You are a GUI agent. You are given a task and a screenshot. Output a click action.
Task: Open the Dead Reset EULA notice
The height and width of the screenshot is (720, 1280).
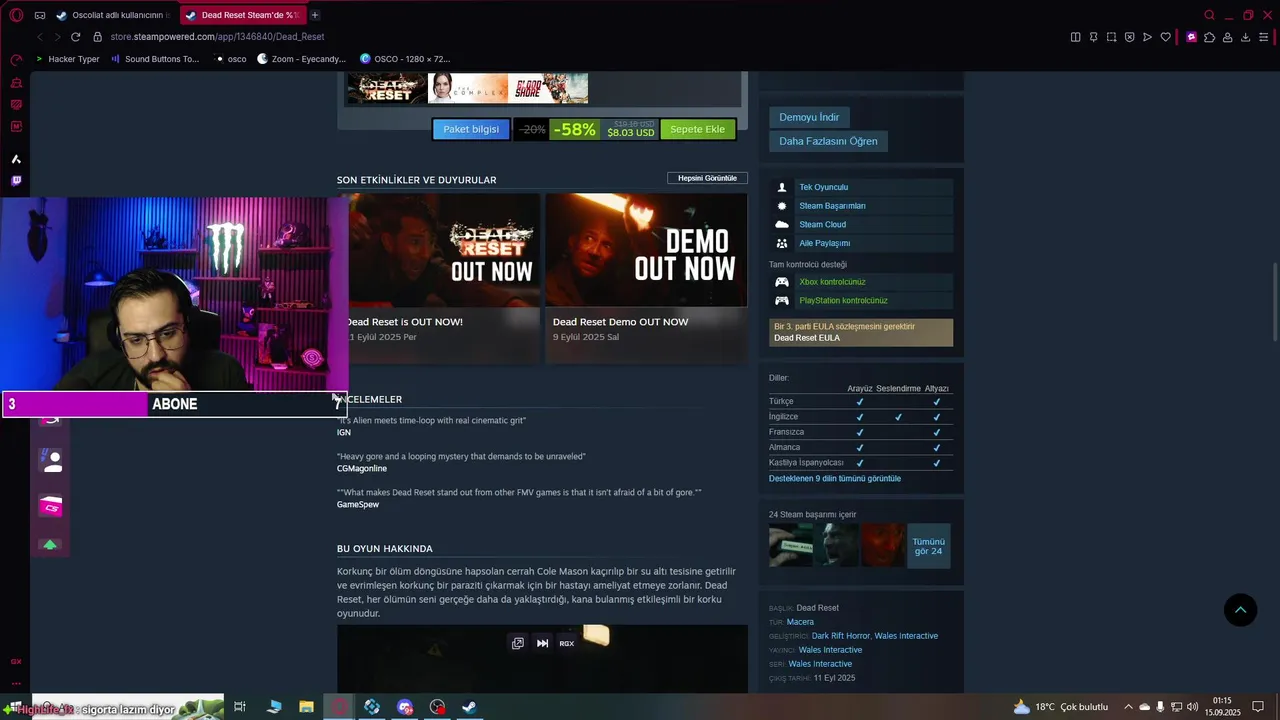pos(861,332)
